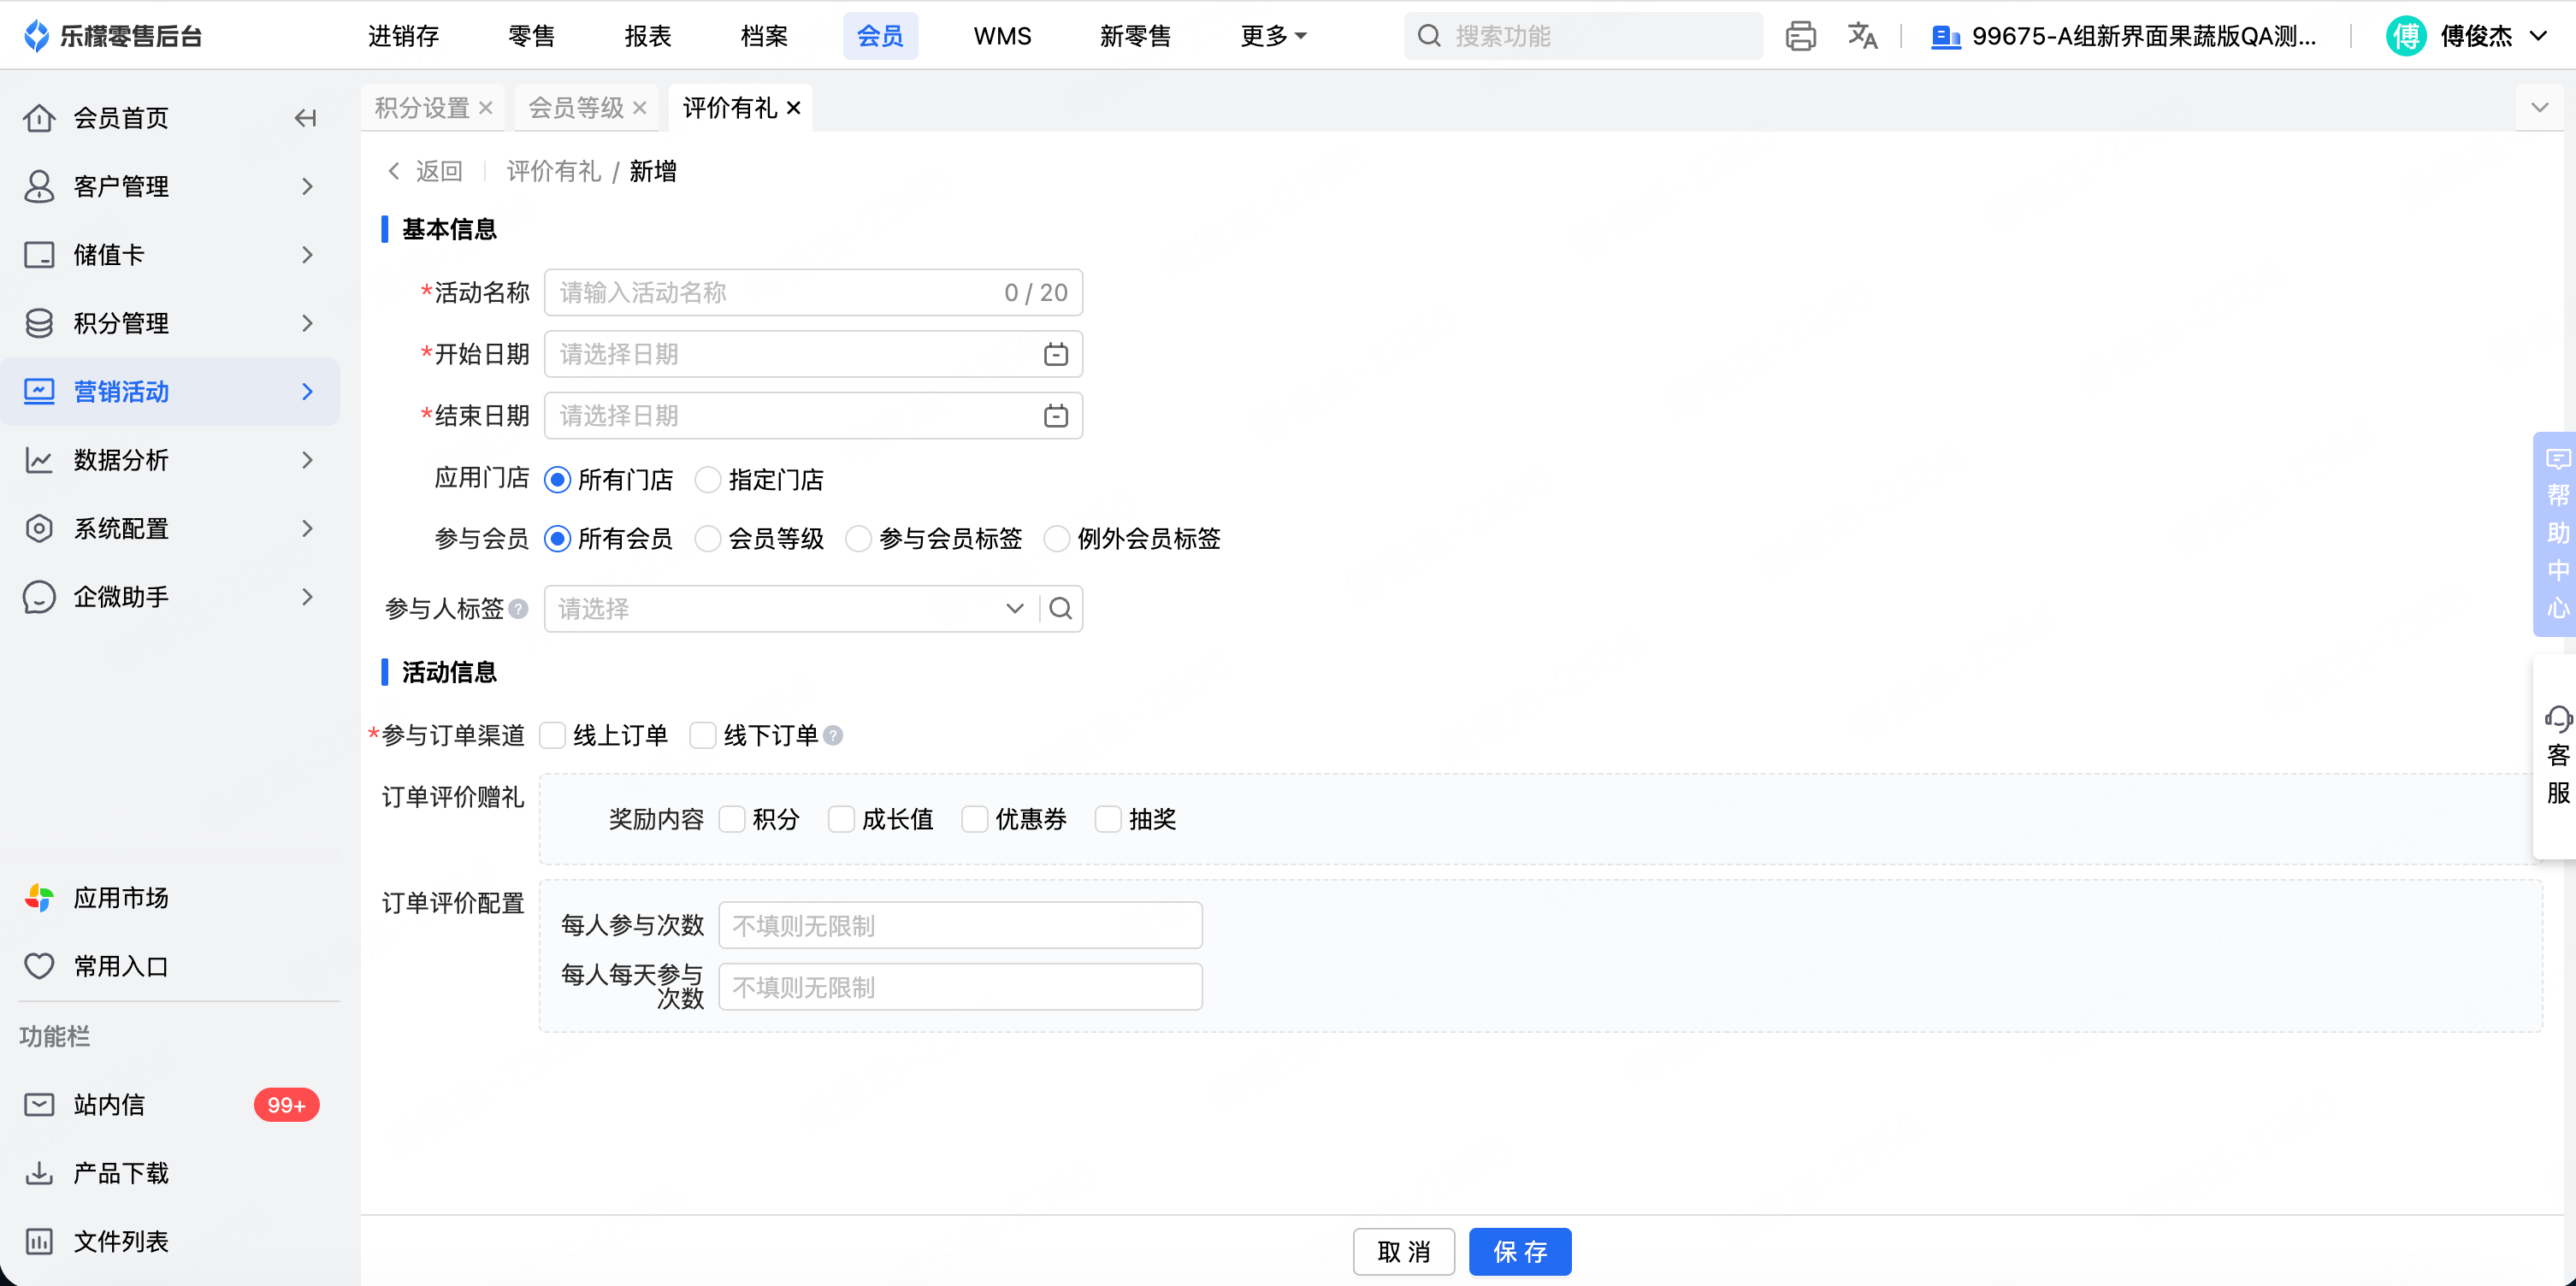Screen dimensions: 2576x1286
Task: Enable 优惠券 reward checkbox
Action: pyautogui.click(x=975, y=819)
